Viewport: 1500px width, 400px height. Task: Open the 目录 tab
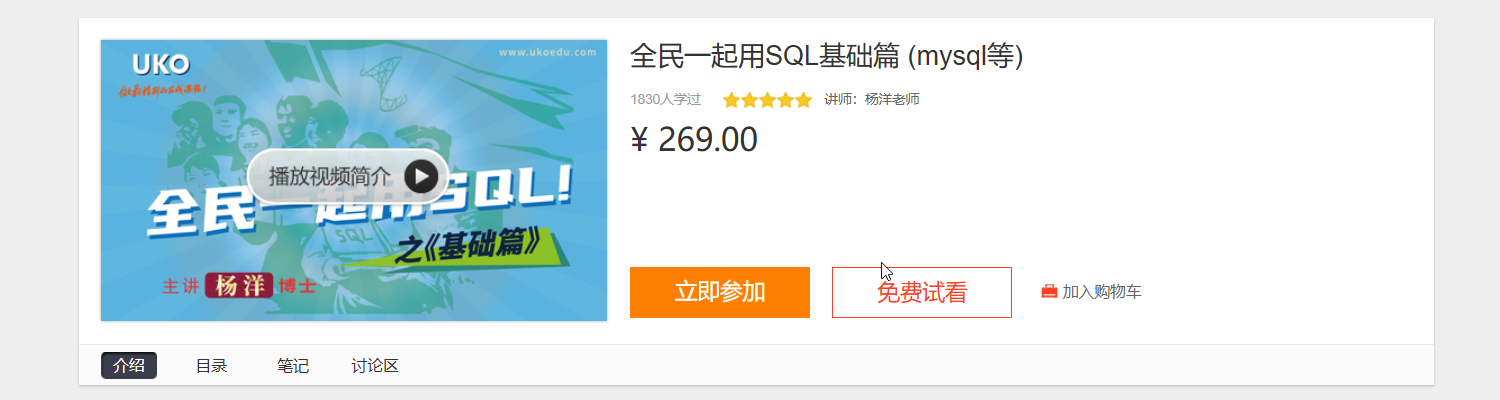(x=211, y=366)
